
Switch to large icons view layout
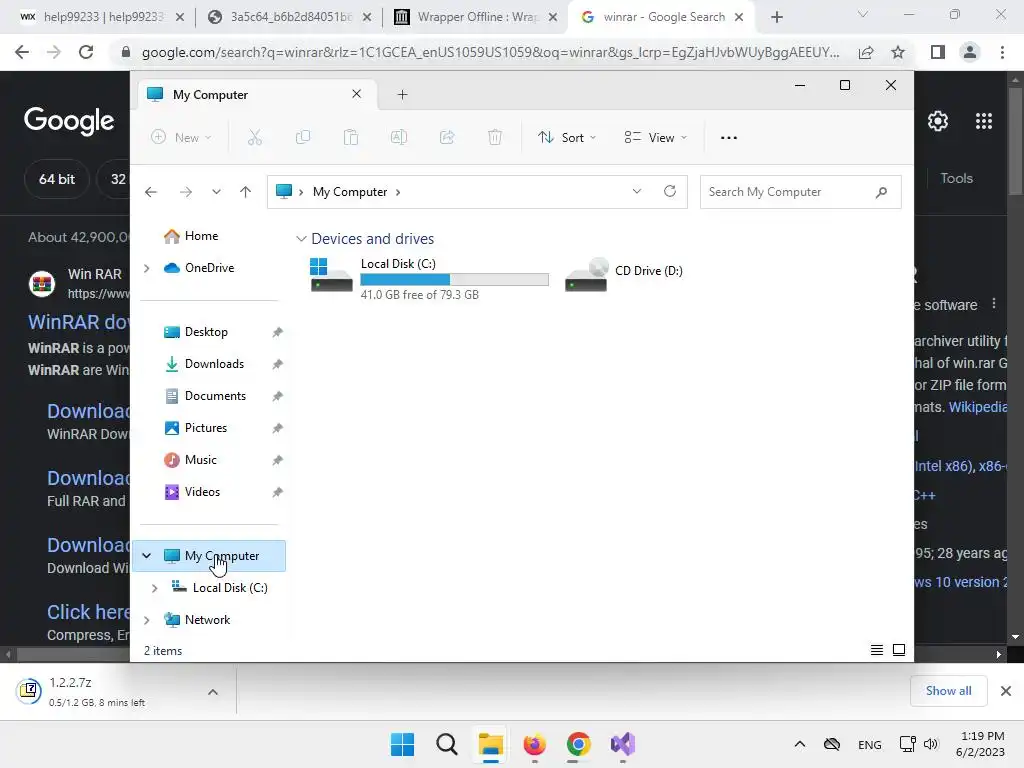pyautogui.click(x=899, y=650)
